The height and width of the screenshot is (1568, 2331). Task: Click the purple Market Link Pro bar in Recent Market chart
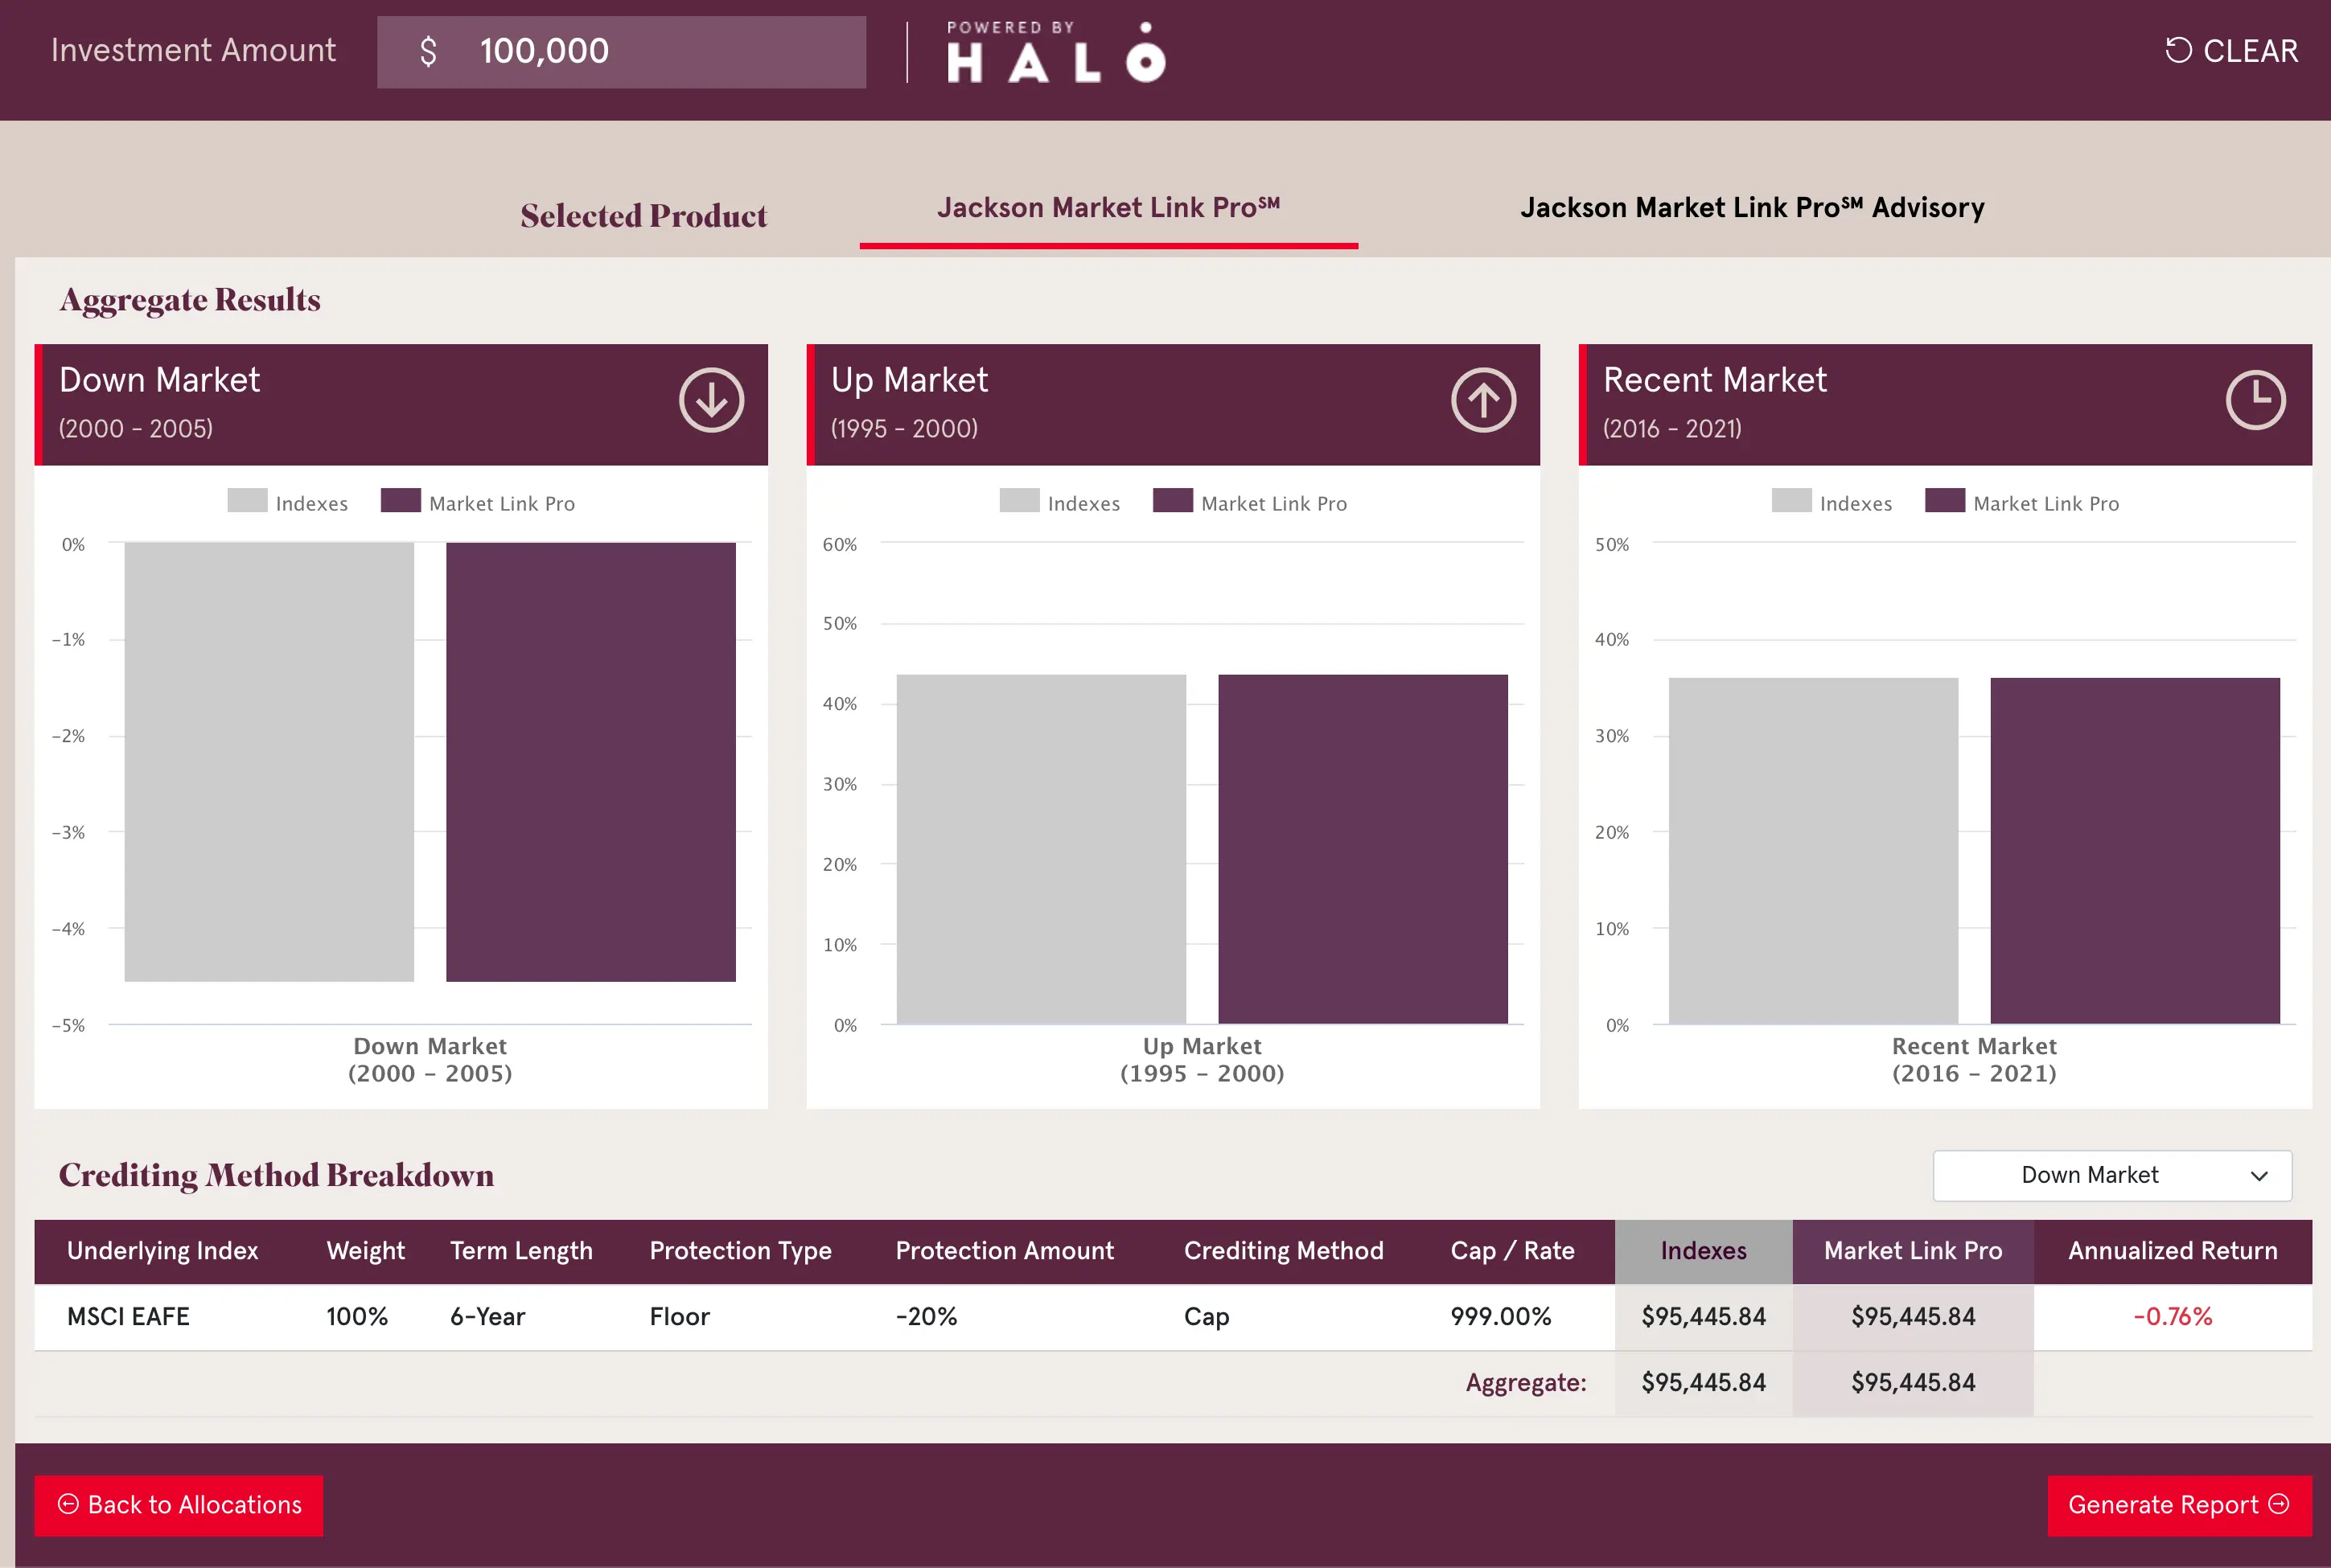coord(2135,851)
